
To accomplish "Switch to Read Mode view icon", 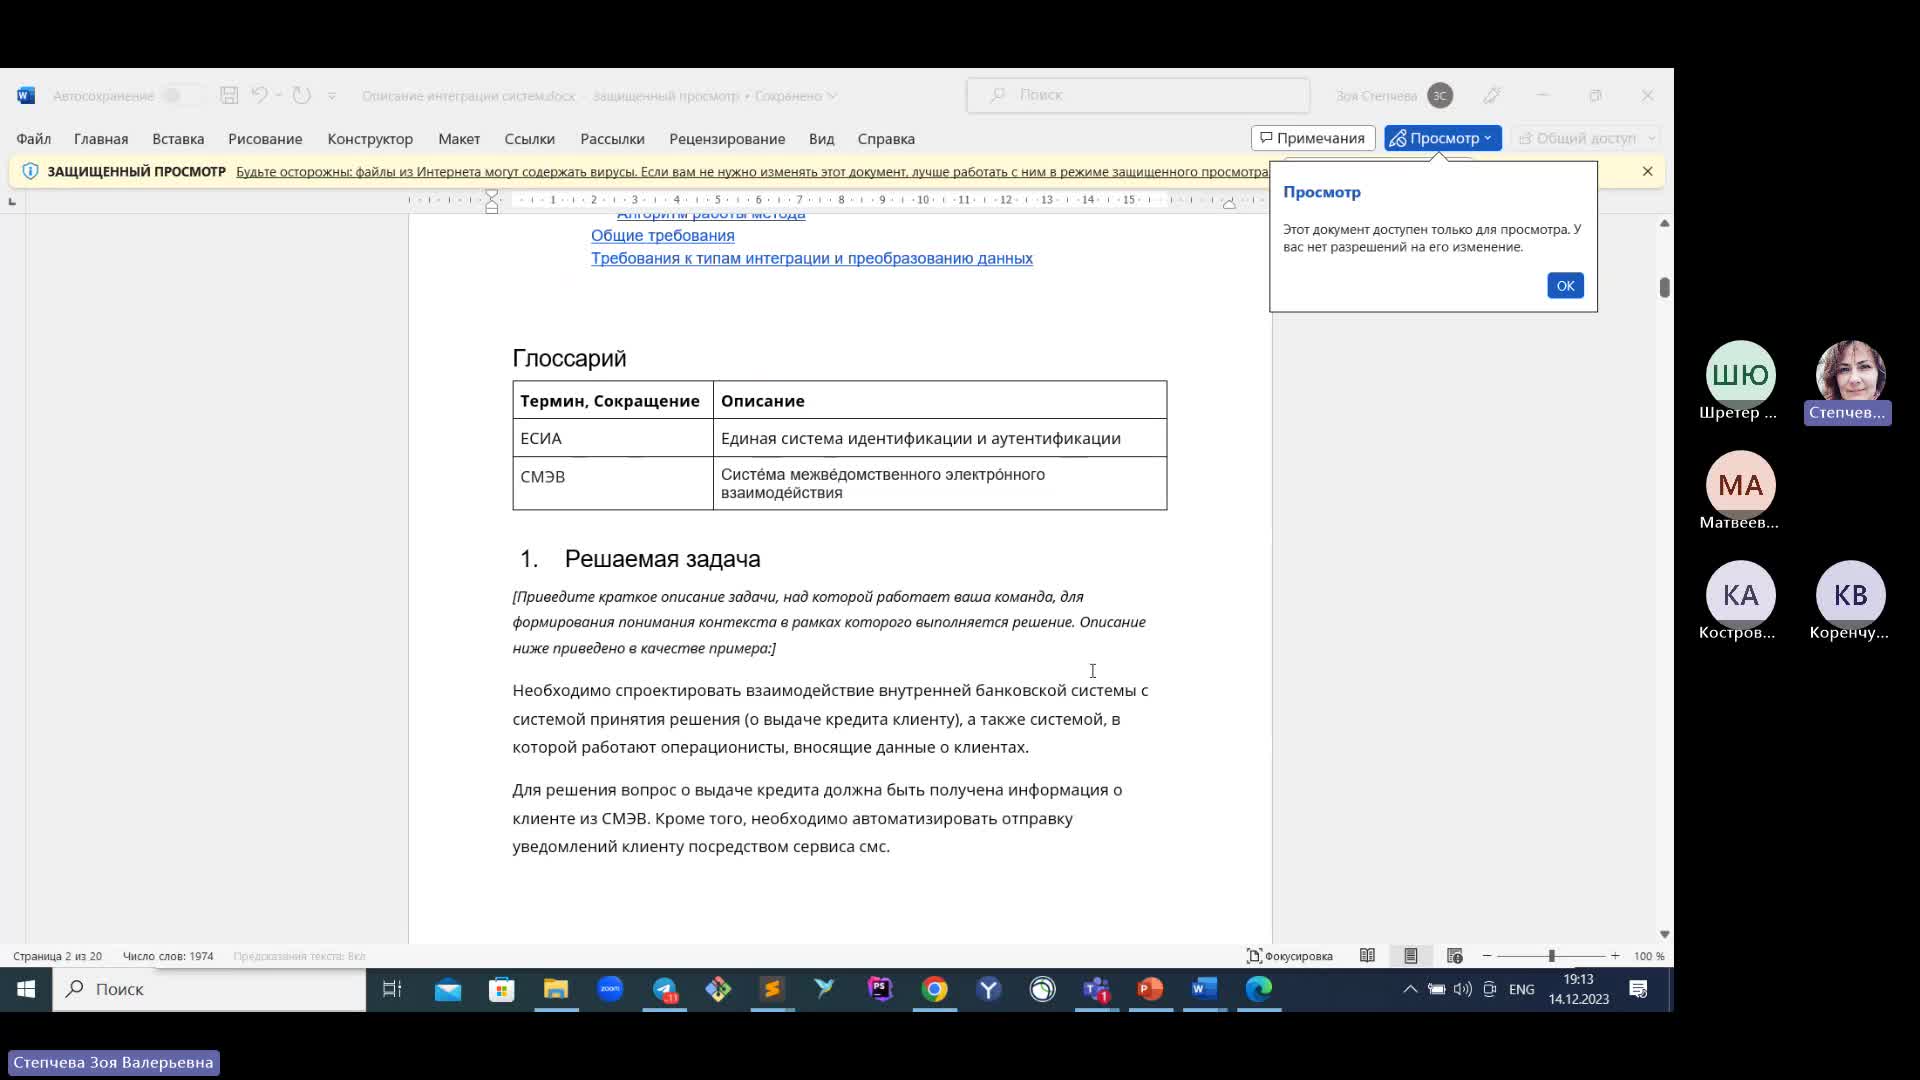I will 1367,956.
